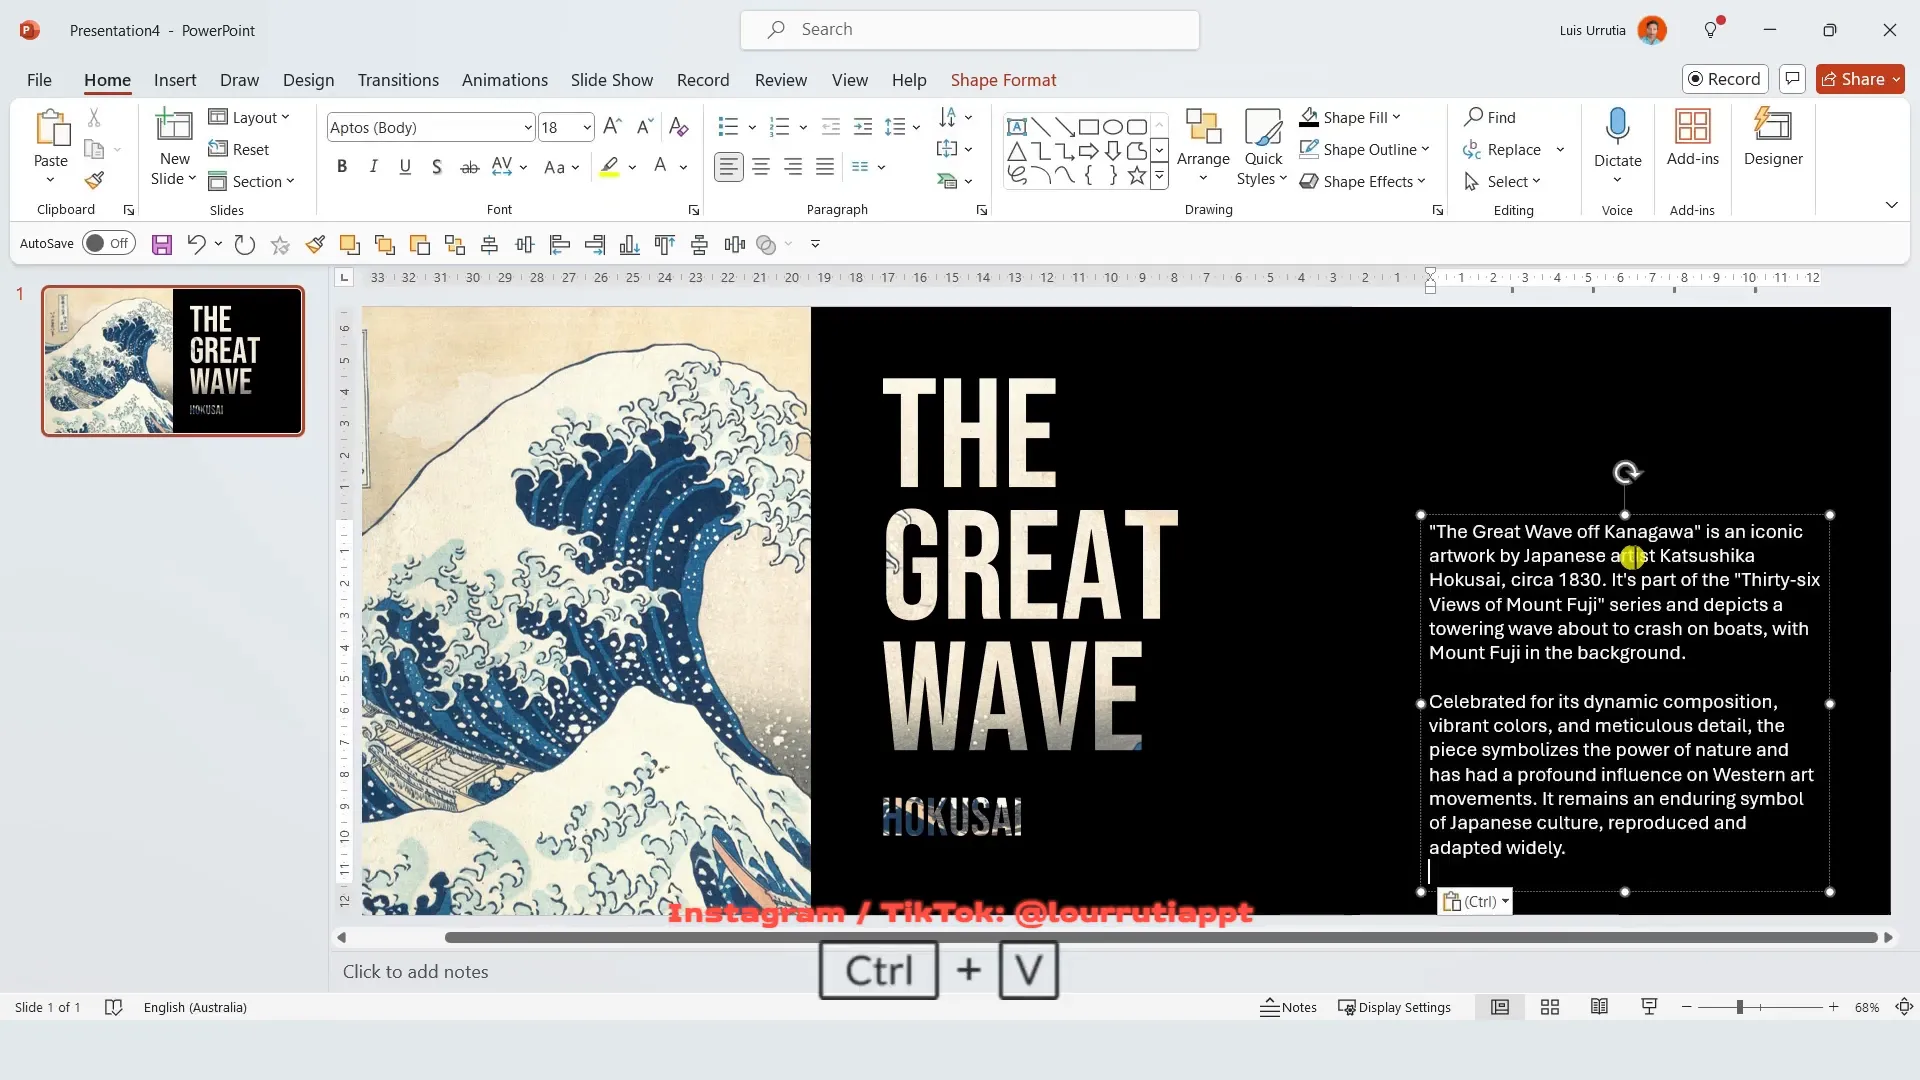
Task: Click the Format Painter brush icon
Action: click(x=94, y=181)
